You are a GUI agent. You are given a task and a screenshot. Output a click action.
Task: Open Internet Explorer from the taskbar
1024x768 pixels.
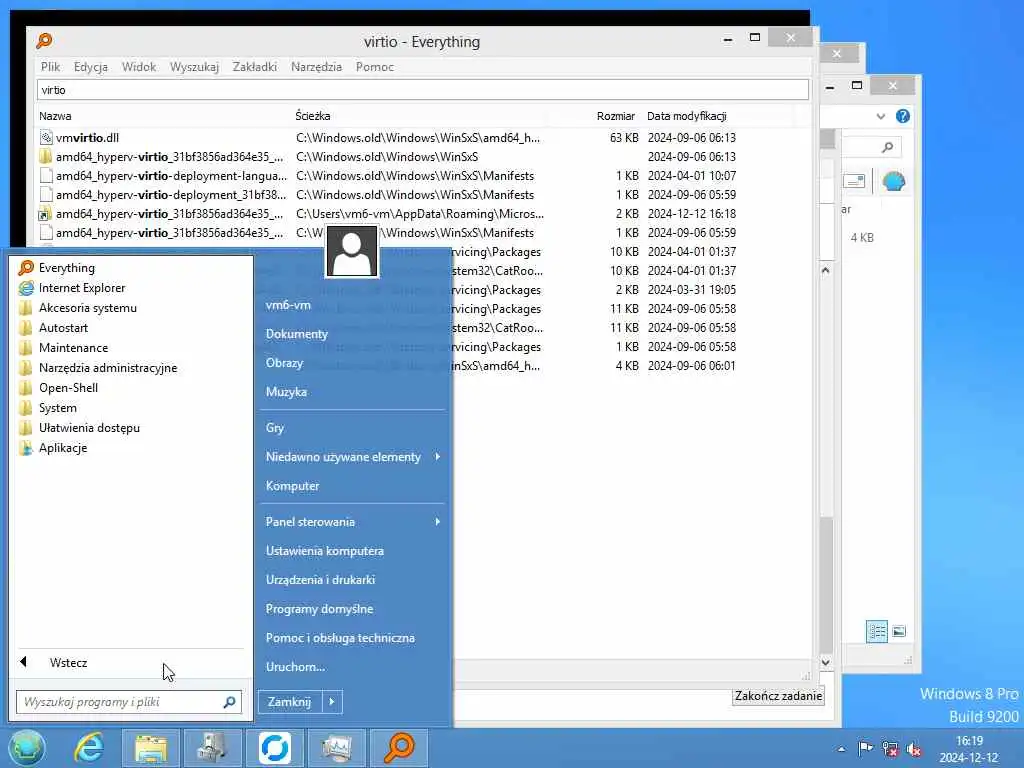tap(89, 748)
